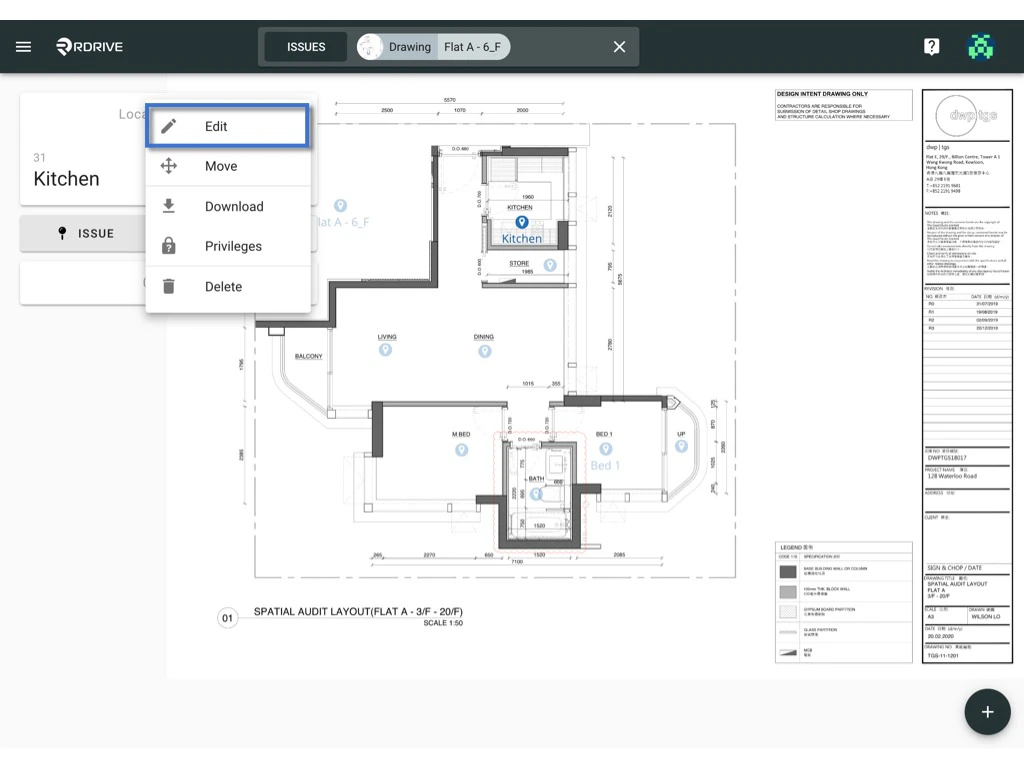Choose Edit from the context menu
The width and height of the screenshot is (1024, 768).
click(x=227, y=126)
